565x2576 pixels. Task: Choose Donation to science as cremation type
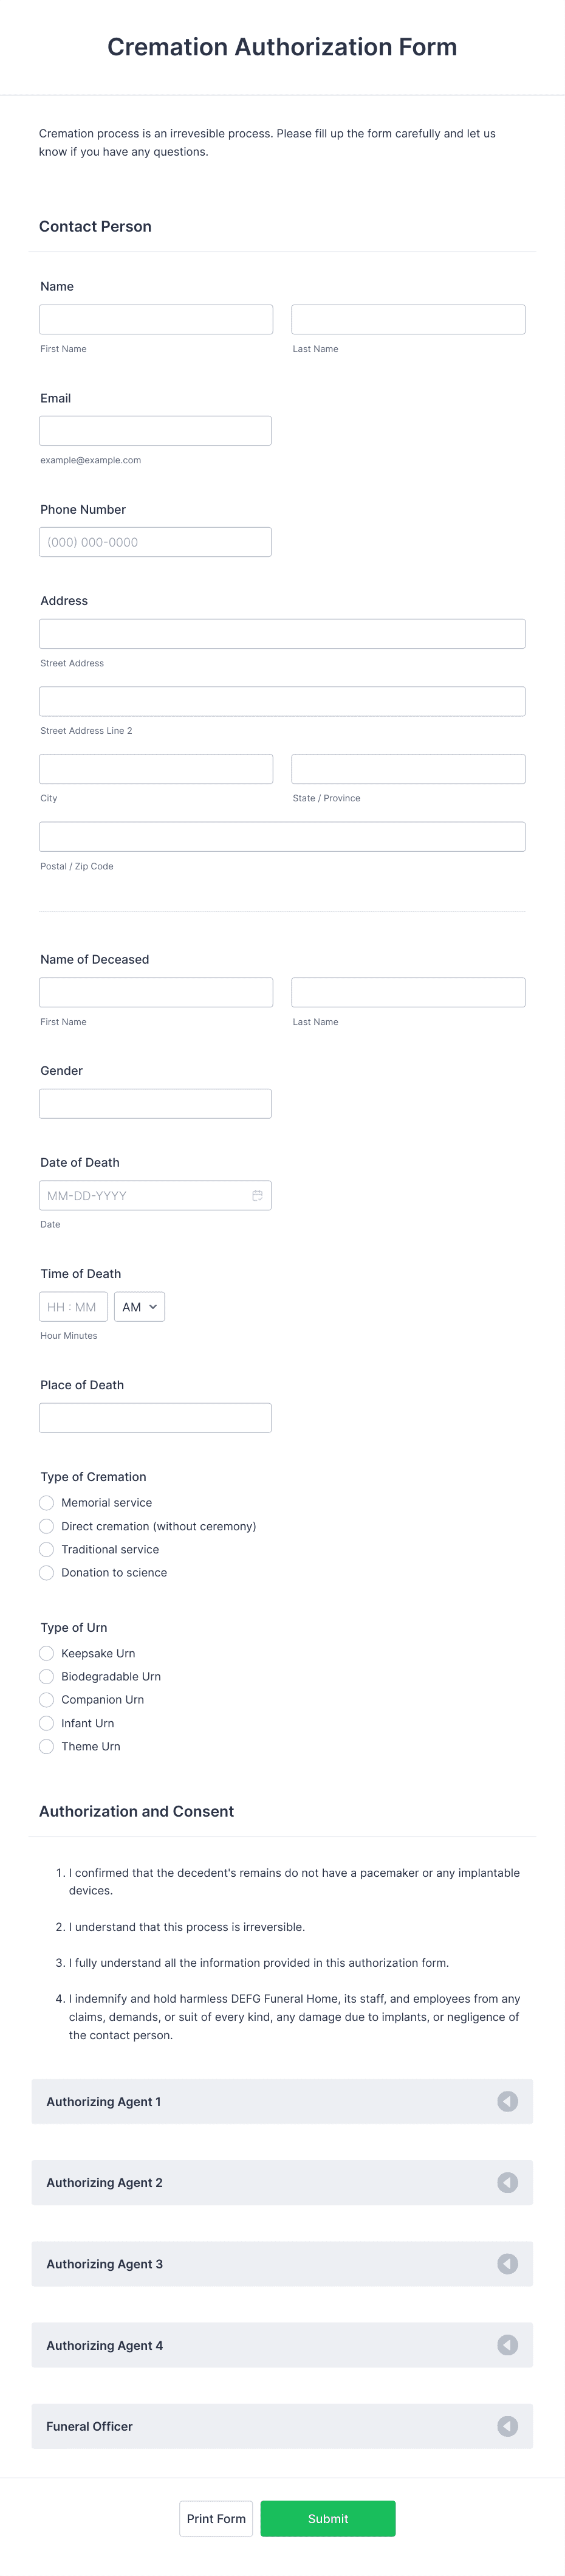click(x=46, y=1572)
